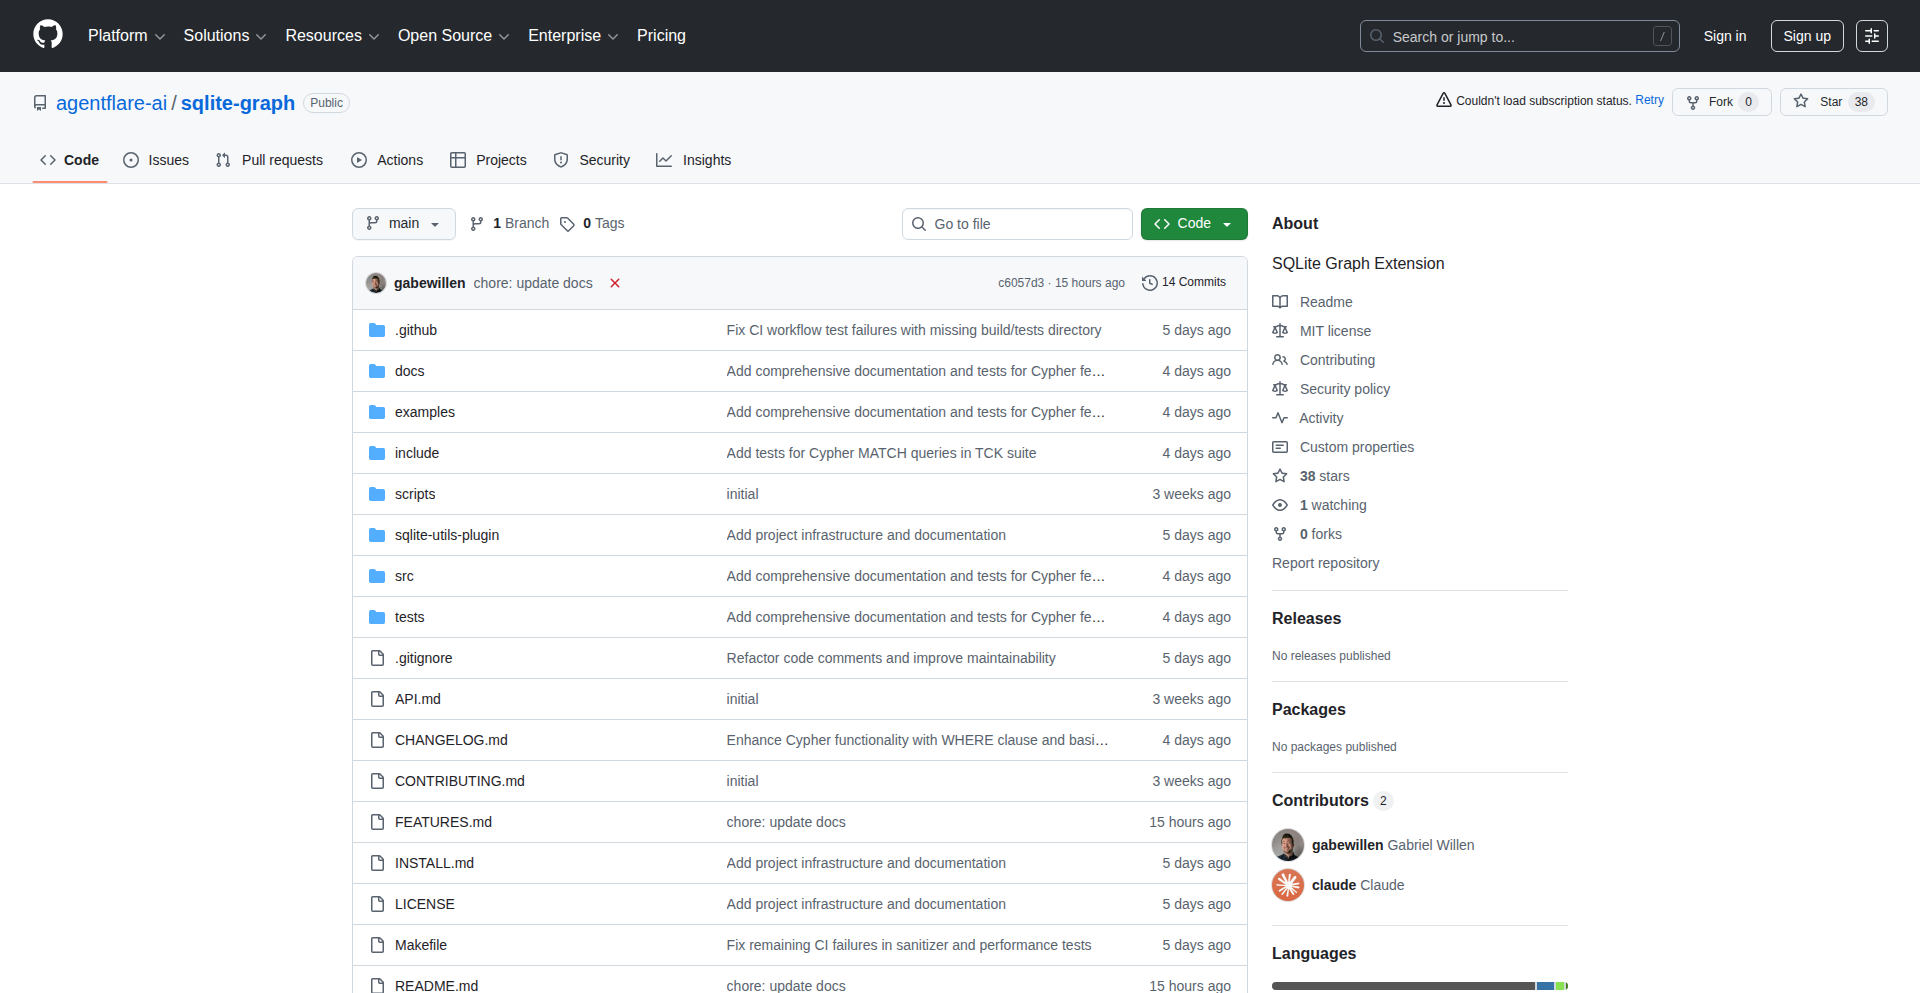Viewport: 1920px width, 993px height.
Task: Click the pulse icon beside Activity
Action: 1280,418
